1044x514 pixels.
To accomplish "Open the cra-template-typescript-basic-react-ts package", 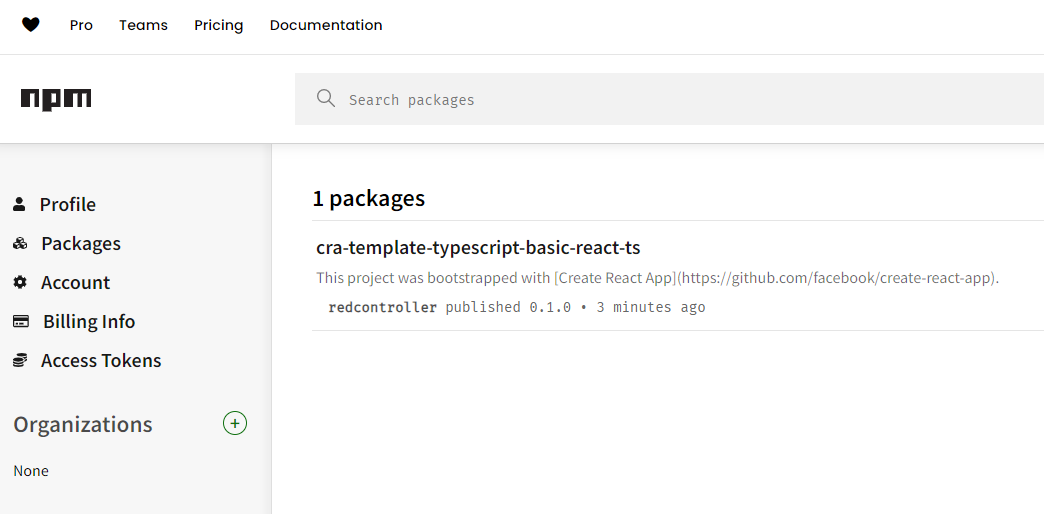I will 478,248.
